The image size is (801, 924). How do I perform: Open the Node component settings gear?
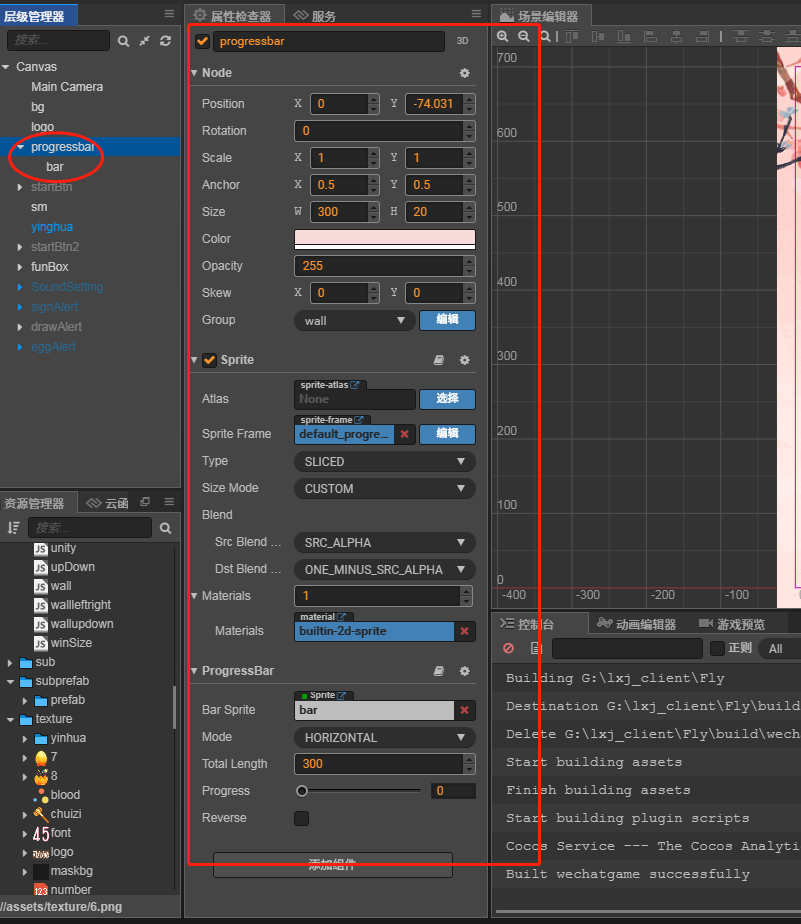pos(464,73)
